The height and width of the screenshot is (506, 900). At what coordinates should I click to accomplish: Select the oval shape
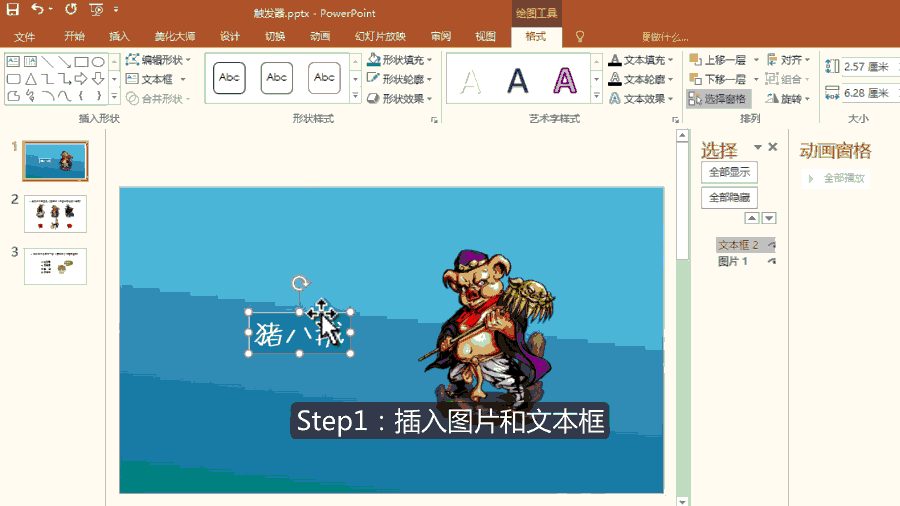click(x=98, y=61)
